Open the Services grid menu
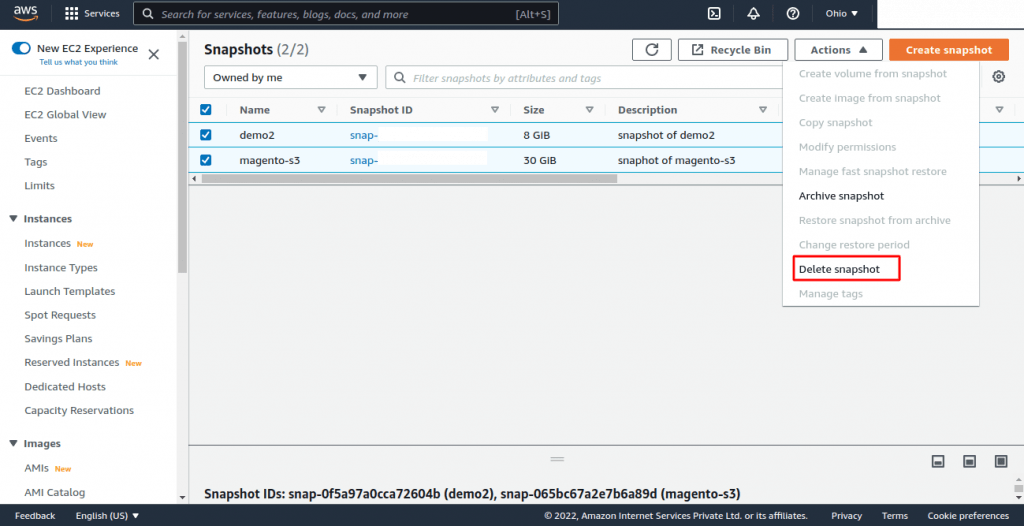Image resolution: width=1024 pixels, height=526 pixels. click(92, 14)
